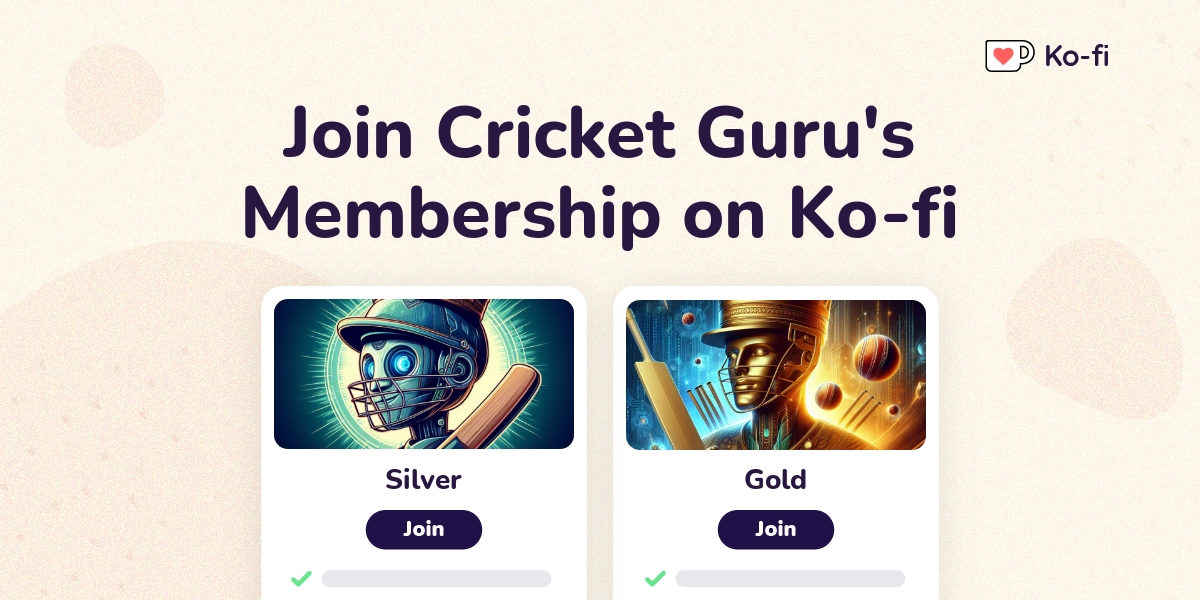1200x600 pixels.
Task: Click the green checkmark under Silver
Action: (x=301, y=578)
